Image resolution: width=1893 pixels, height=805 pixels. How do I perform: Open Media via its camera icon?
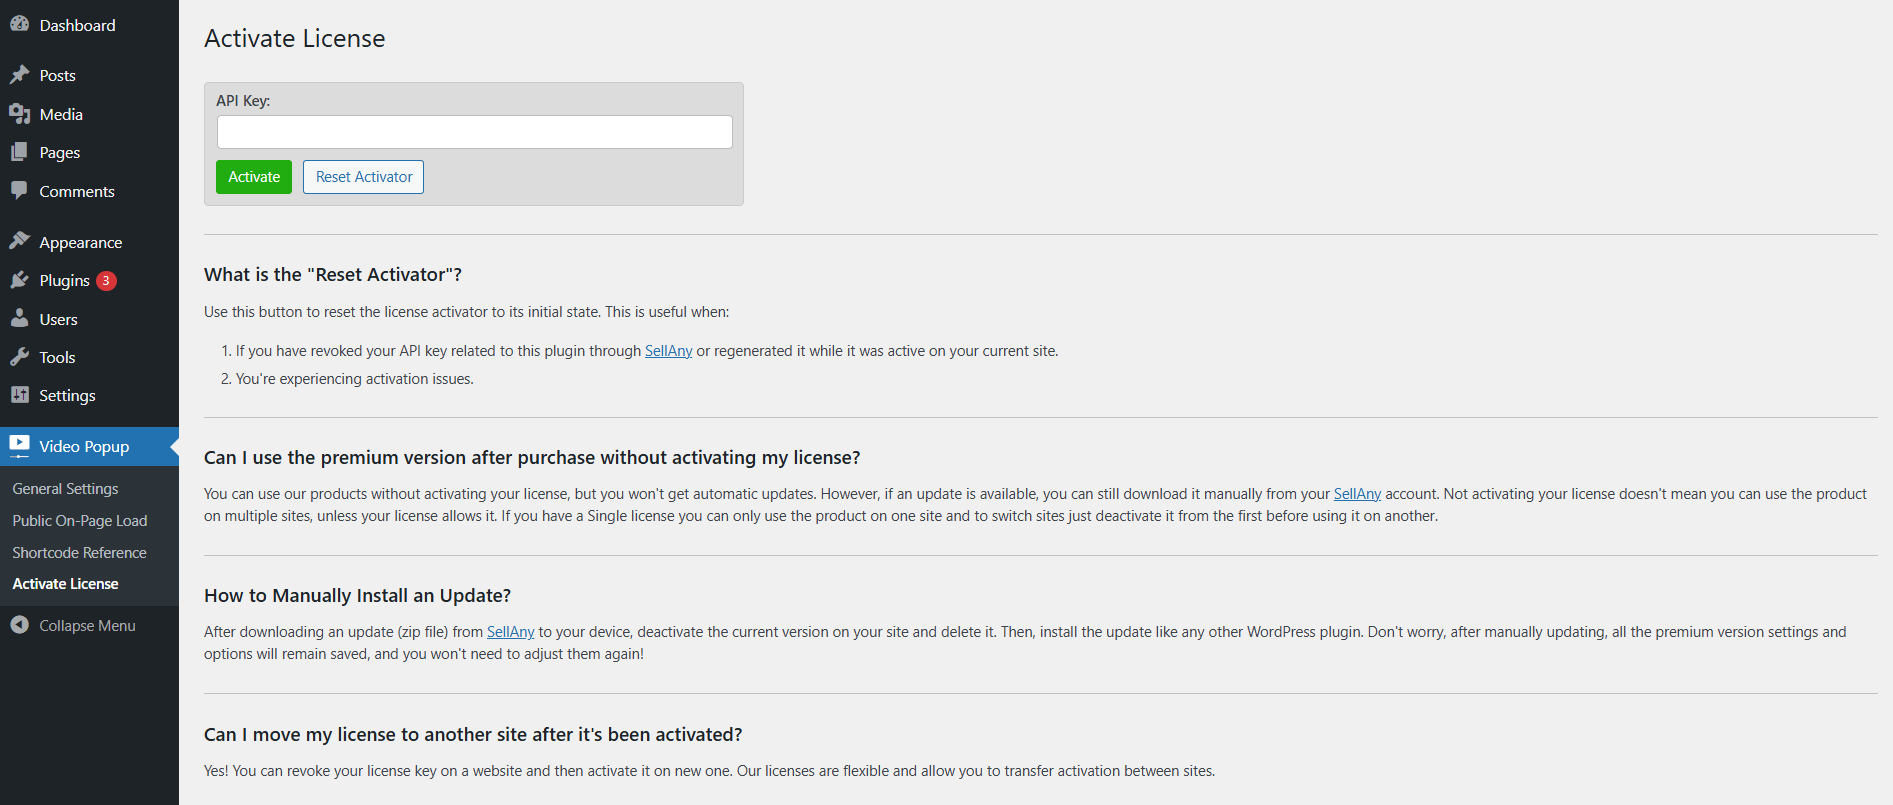[19, 114]
